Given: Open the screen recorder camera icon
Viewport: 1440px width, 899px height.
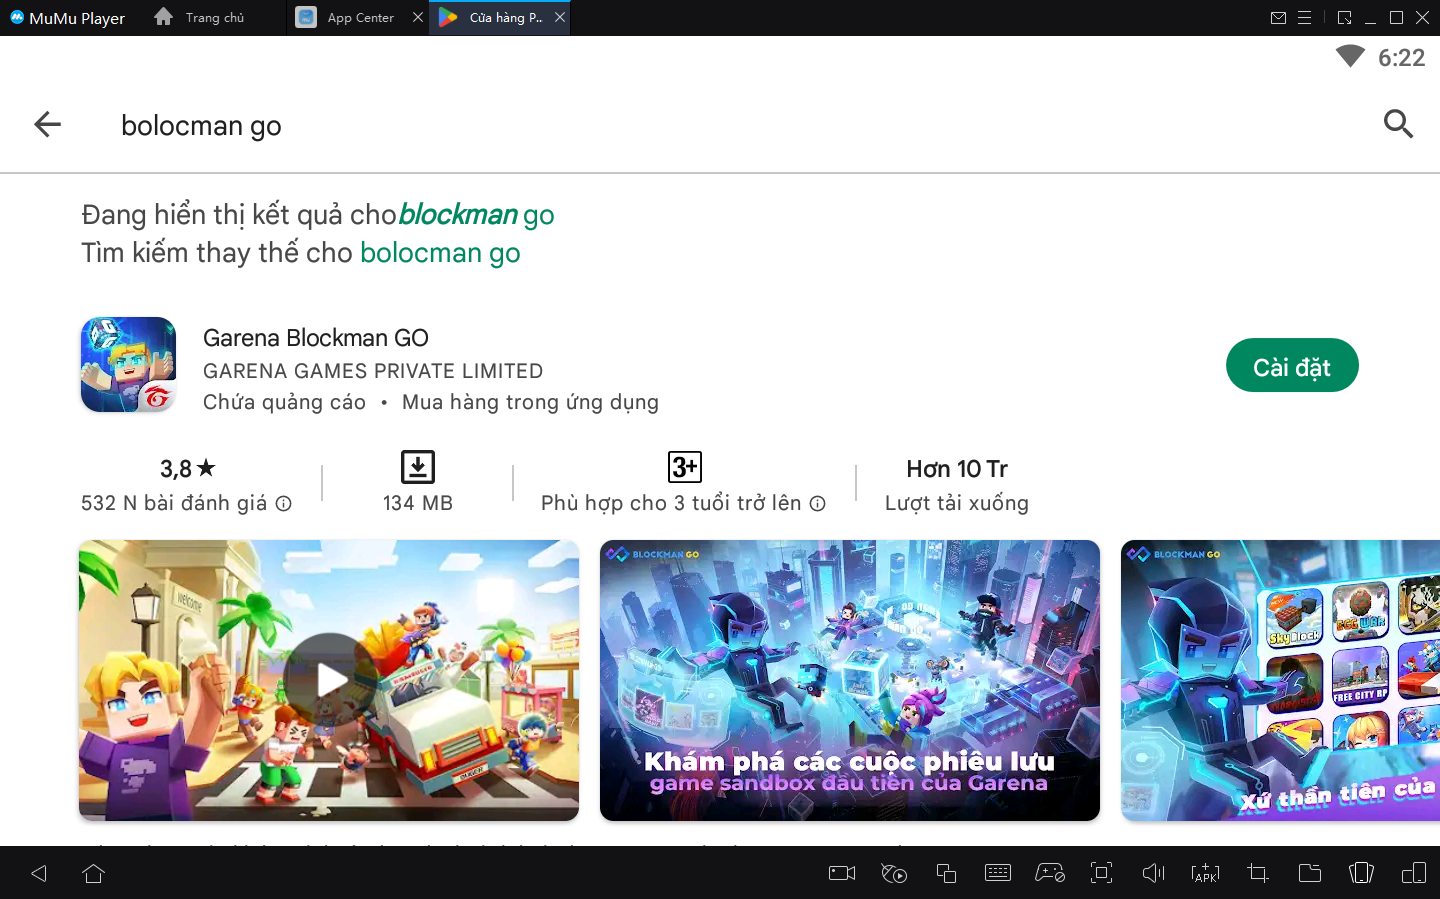Looking at the screenshot, I should (841, 873).
